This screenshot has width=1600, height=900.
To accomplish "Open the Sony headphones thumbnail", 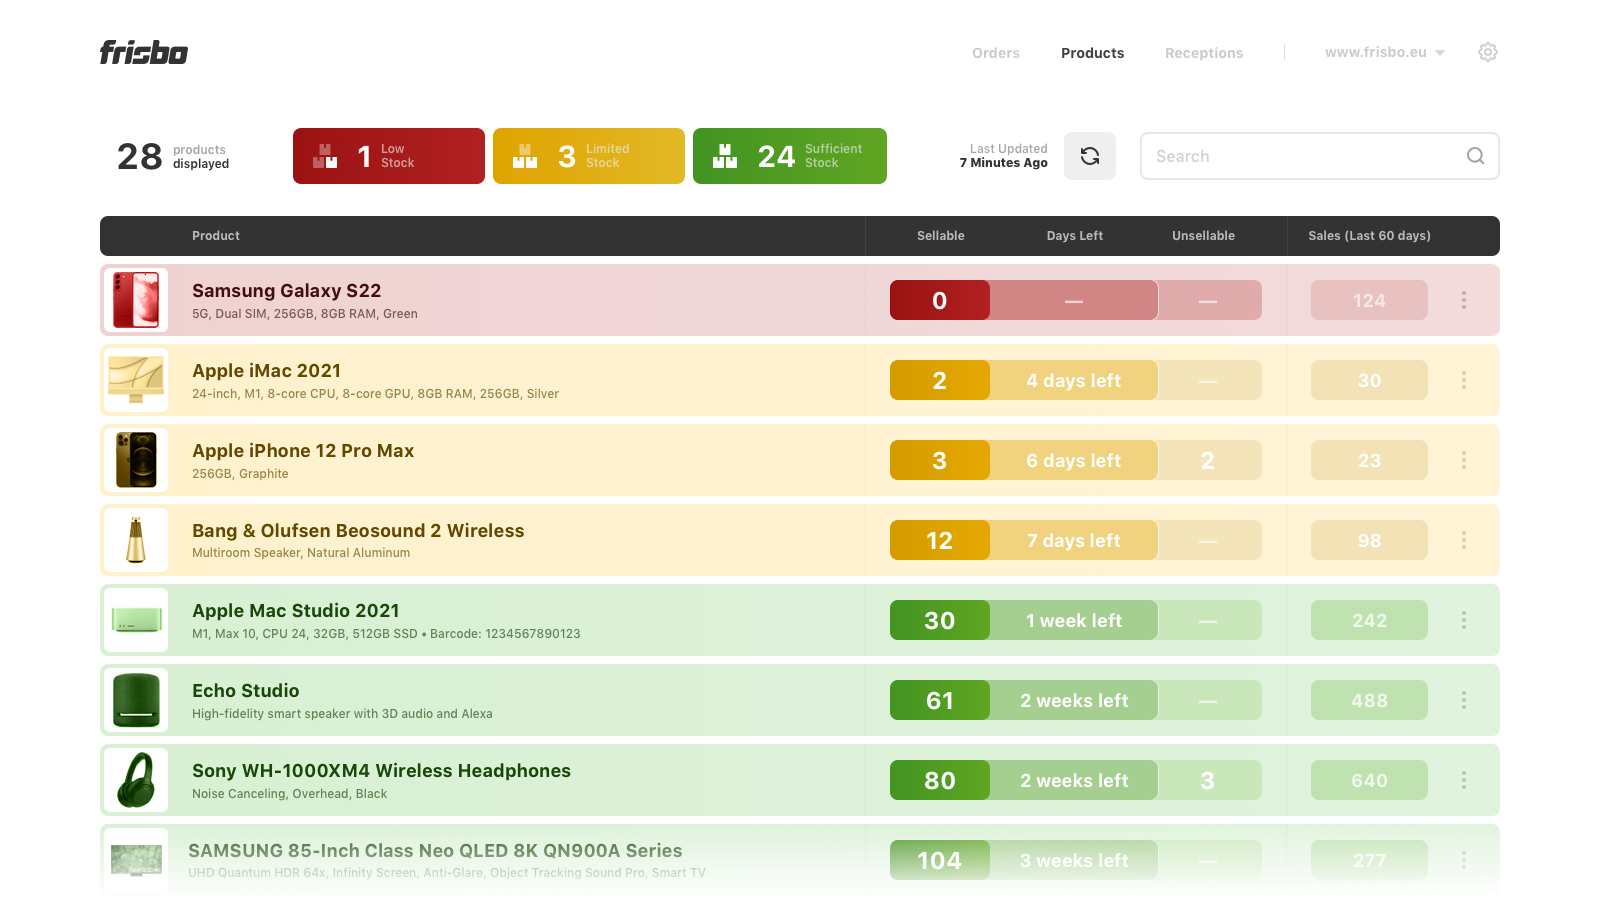I will 136,780.
